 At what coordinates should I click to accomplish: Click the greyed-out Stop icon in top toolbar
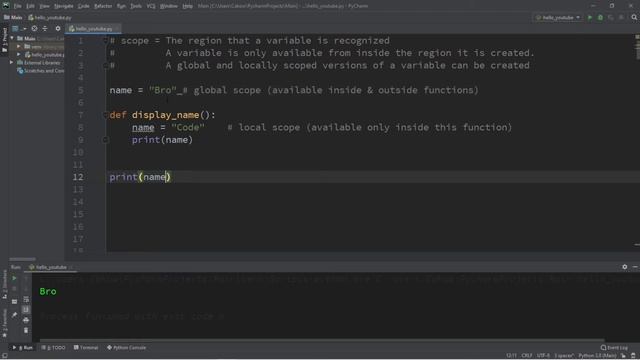tap(621, 18)
